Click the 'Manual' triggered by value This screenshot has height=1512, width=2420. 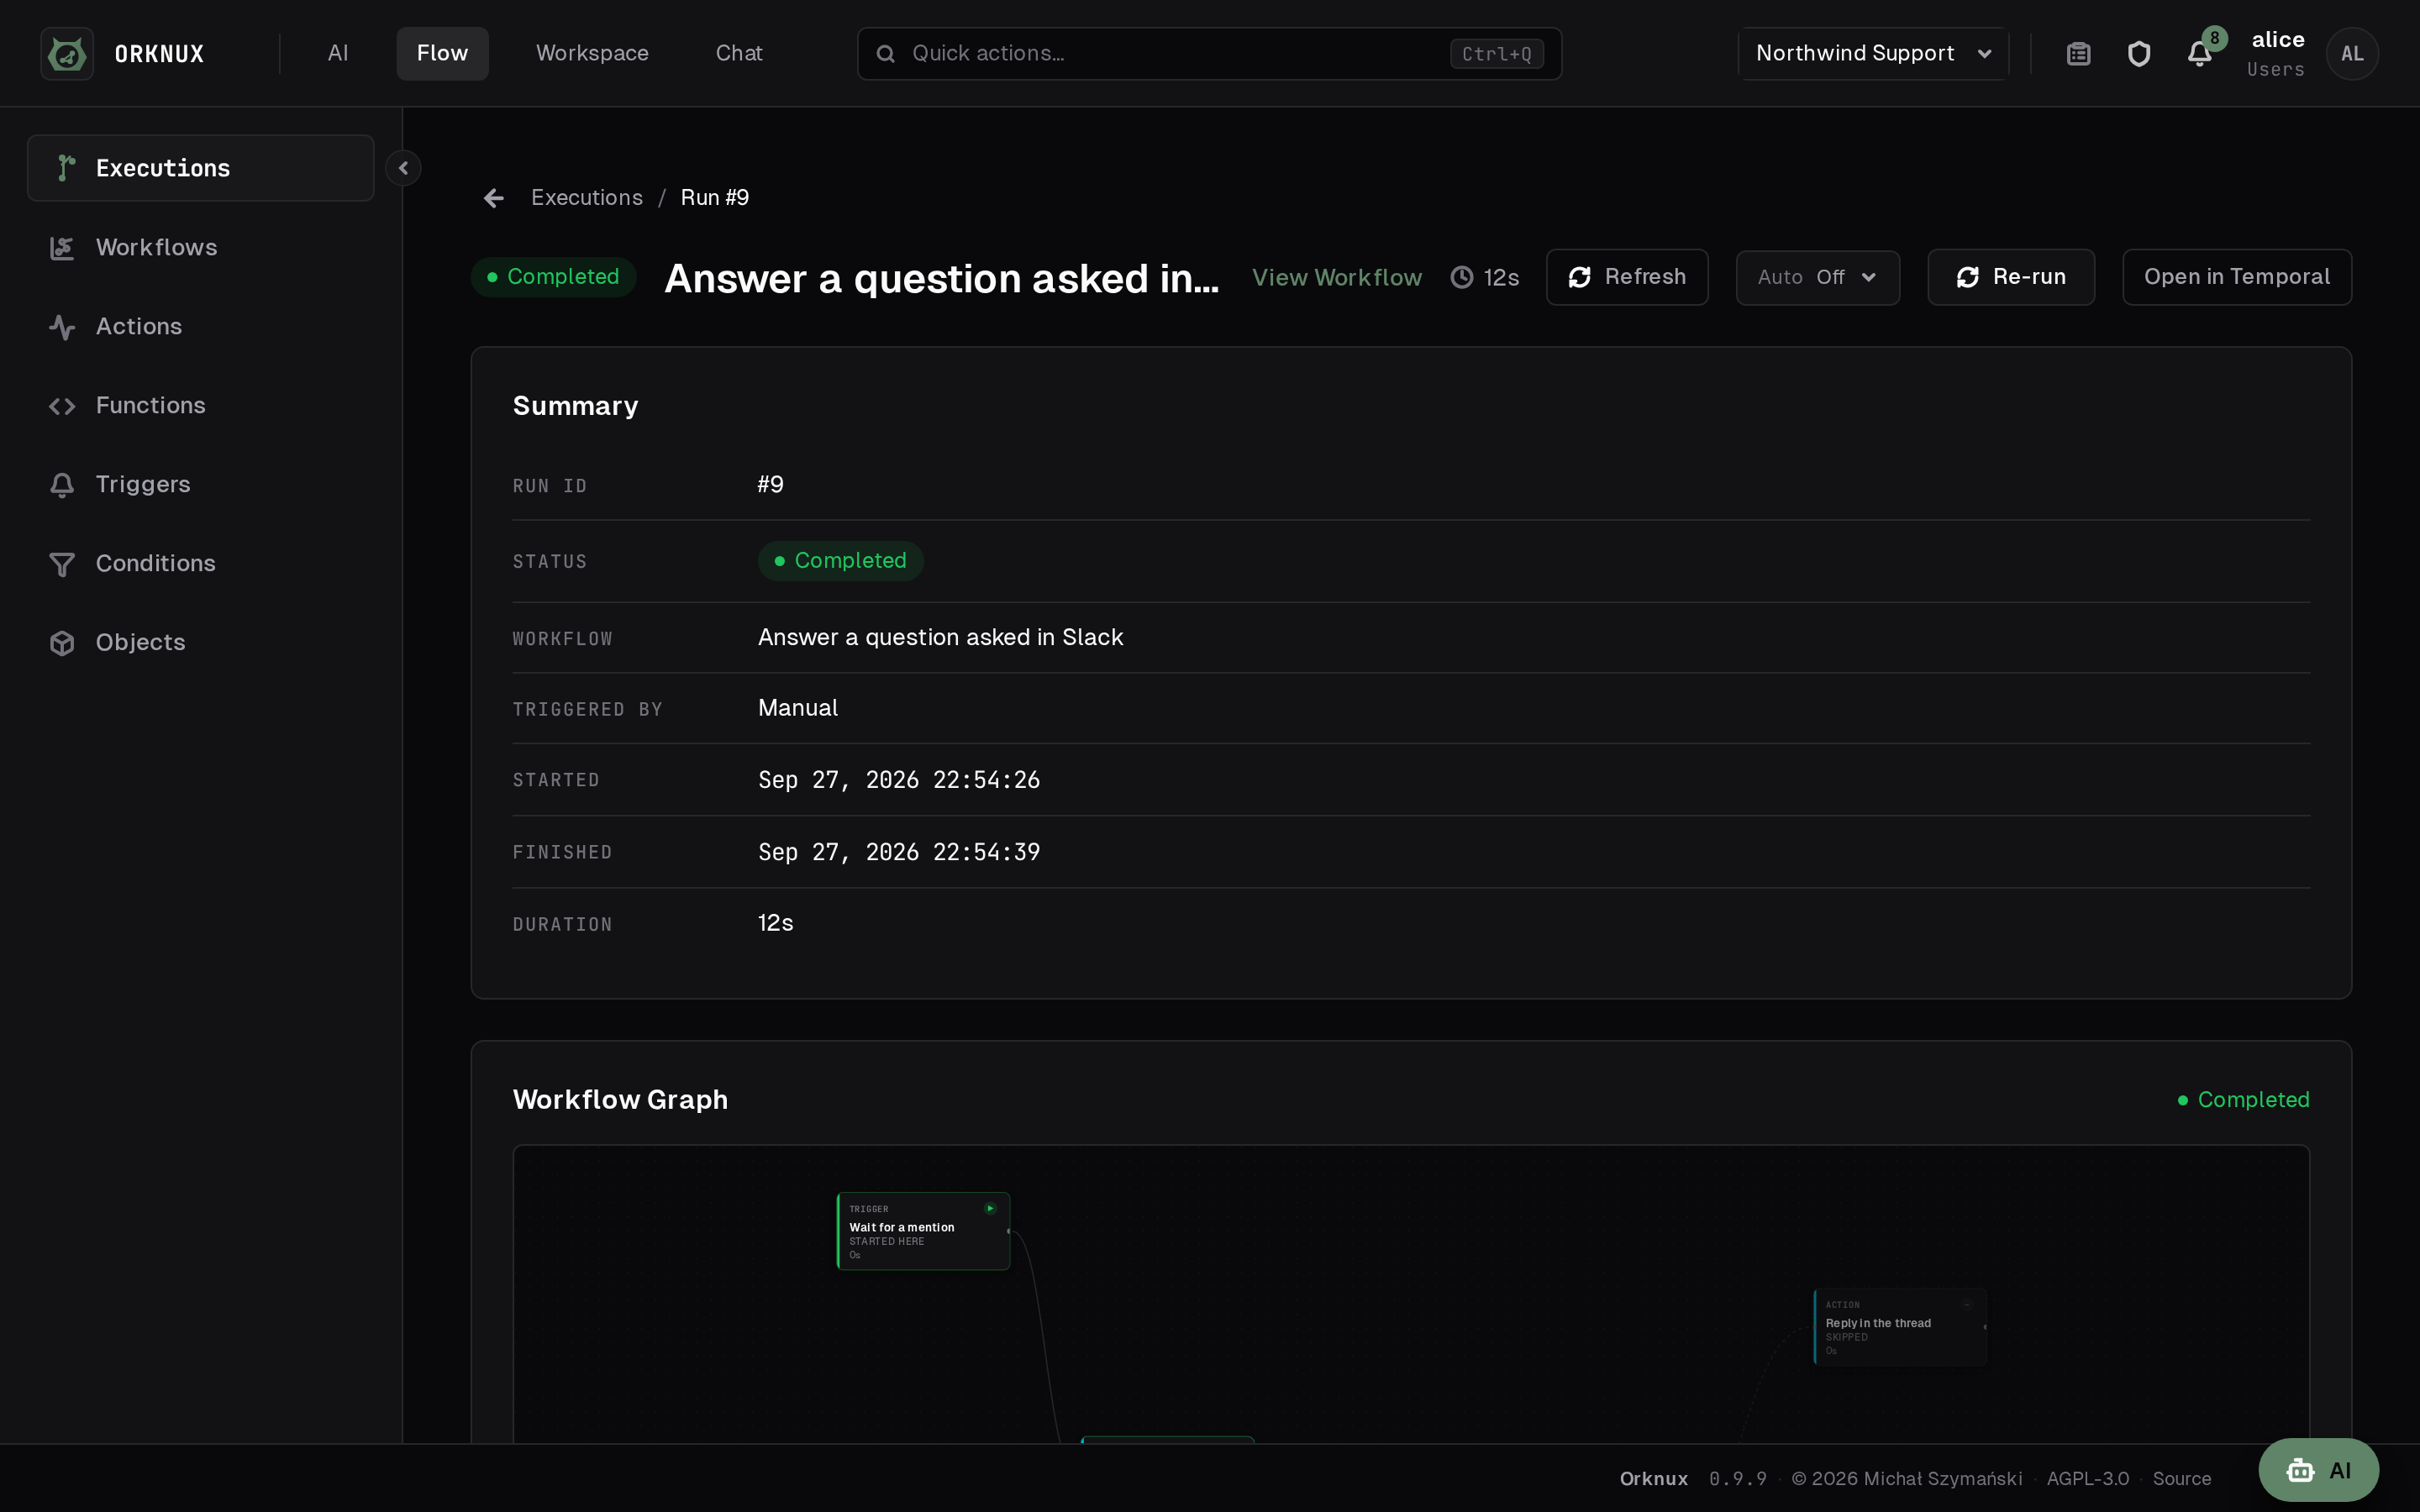798,708
